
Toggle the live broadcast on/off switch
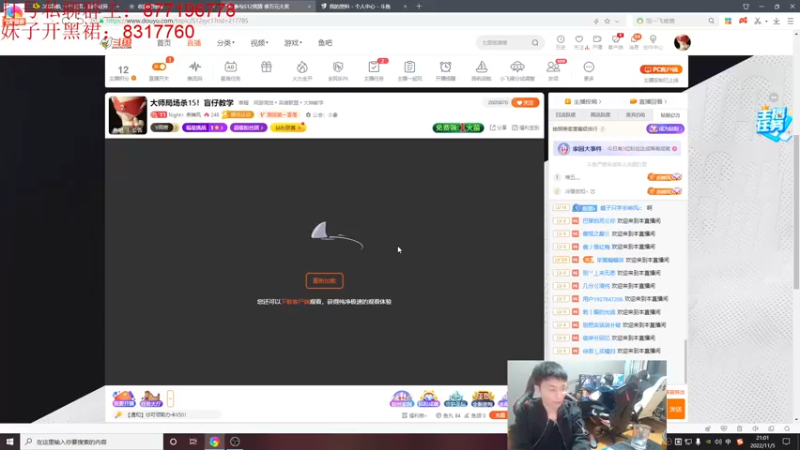159,67
